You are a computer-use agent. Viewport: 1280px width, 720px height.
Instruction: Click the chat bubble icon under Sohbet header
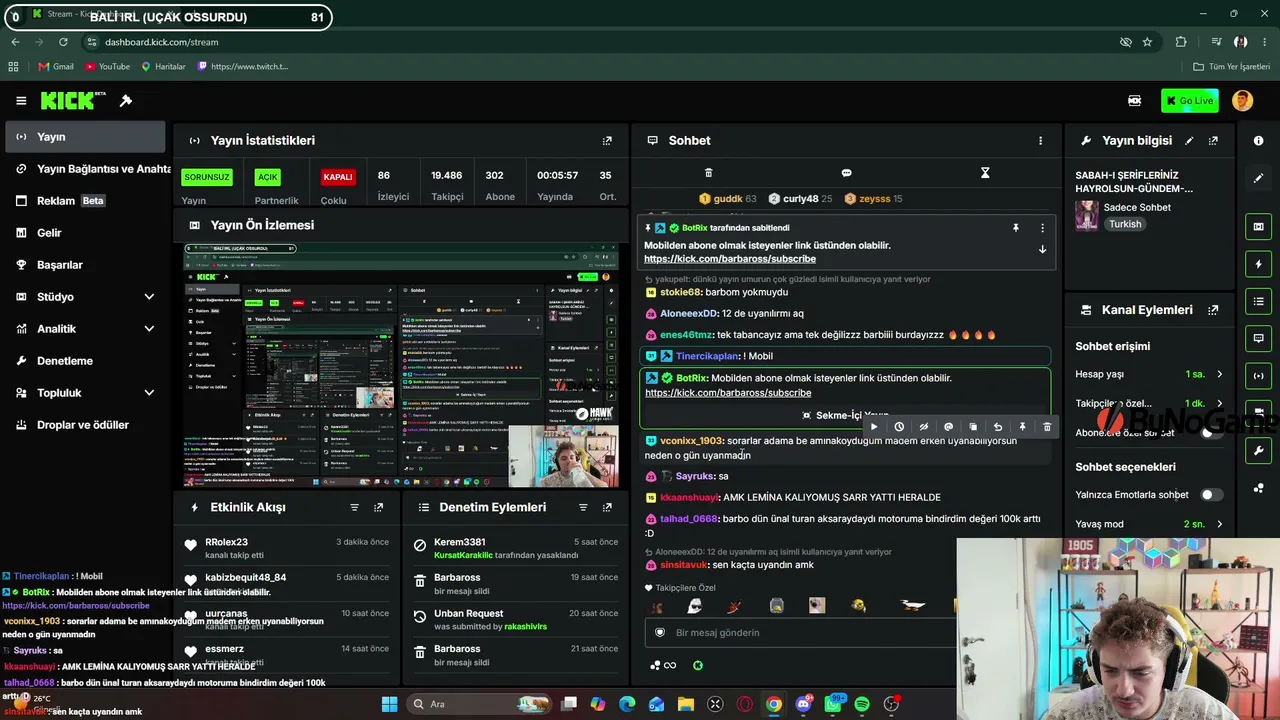(846, 173)
